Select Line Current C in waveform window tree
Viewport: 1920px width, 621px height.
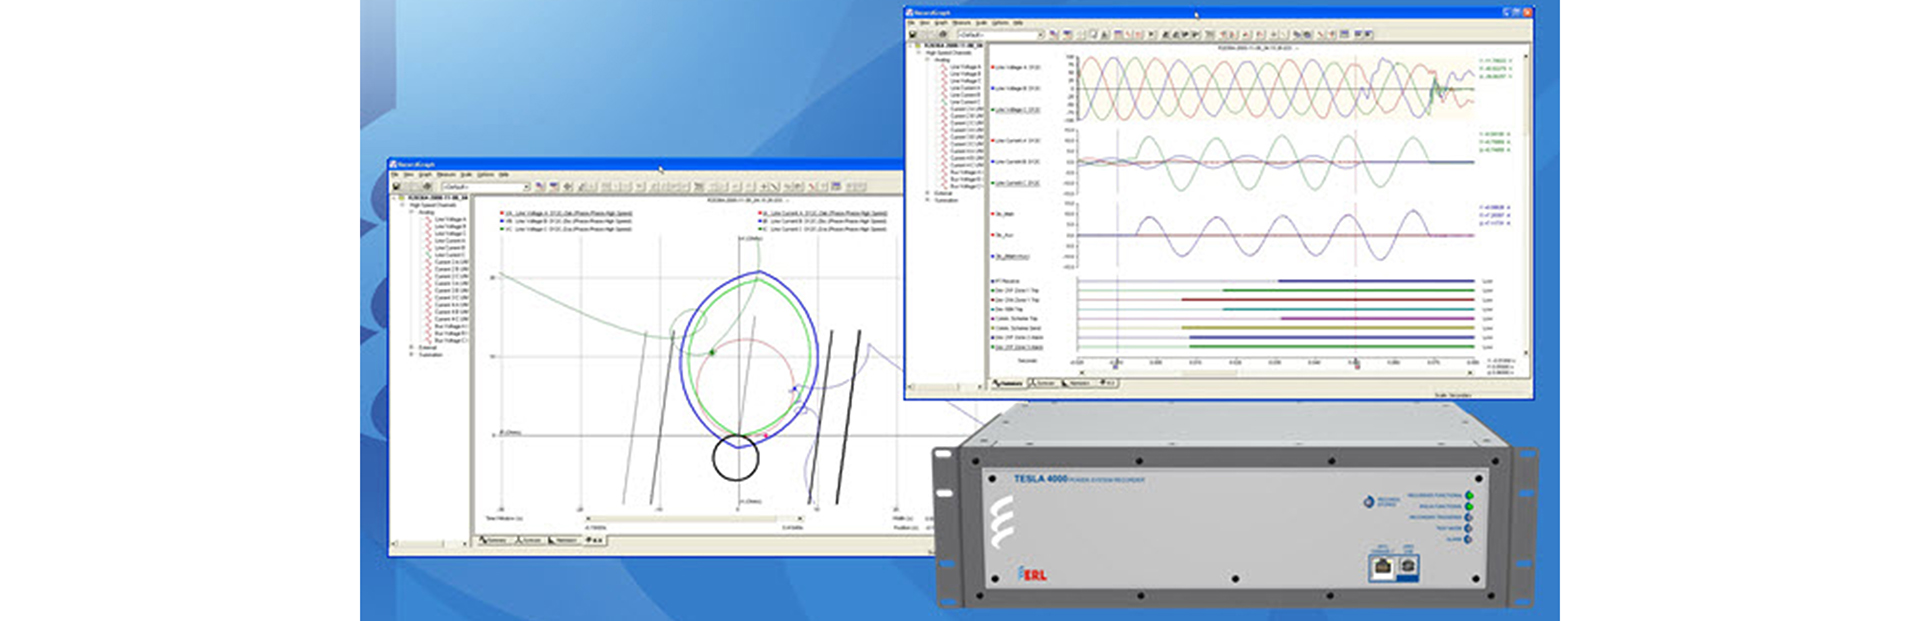click(965, 102)
